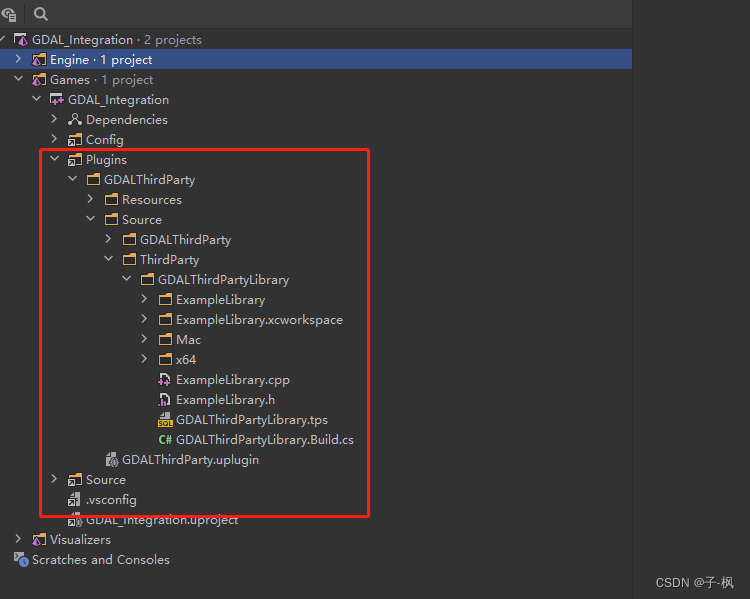This screenshot has height=599, width=750.
Task: Select the '.vsconfig' file name
Action: (111, 500)
